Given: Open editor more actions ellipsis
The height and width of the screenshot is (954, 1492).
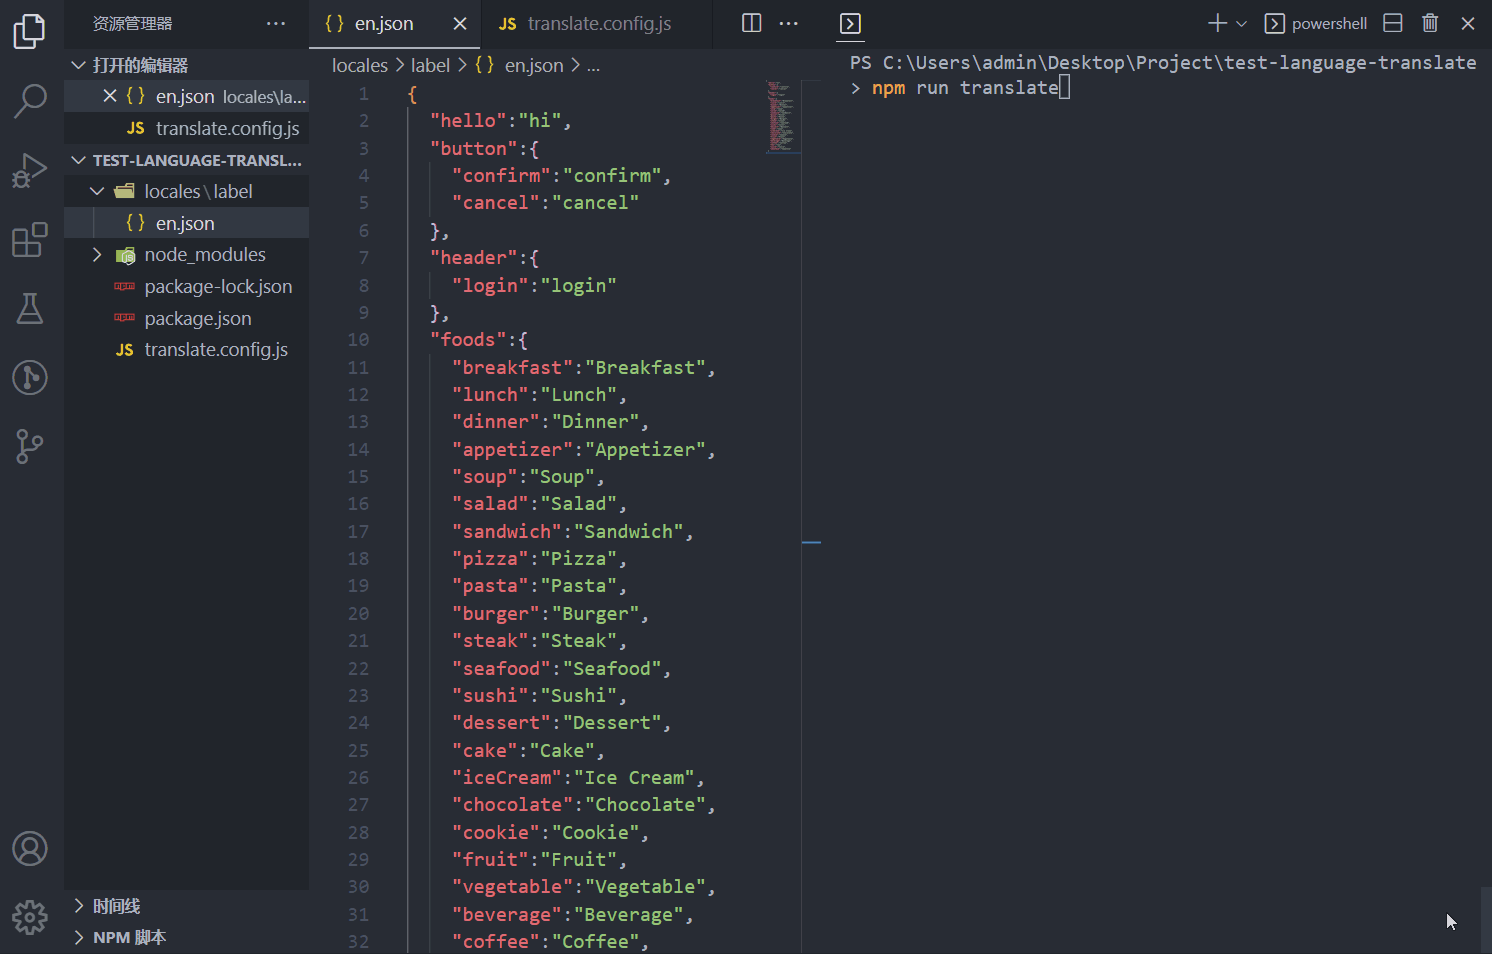Looking at the screenshot, I should tap(789, 23).
